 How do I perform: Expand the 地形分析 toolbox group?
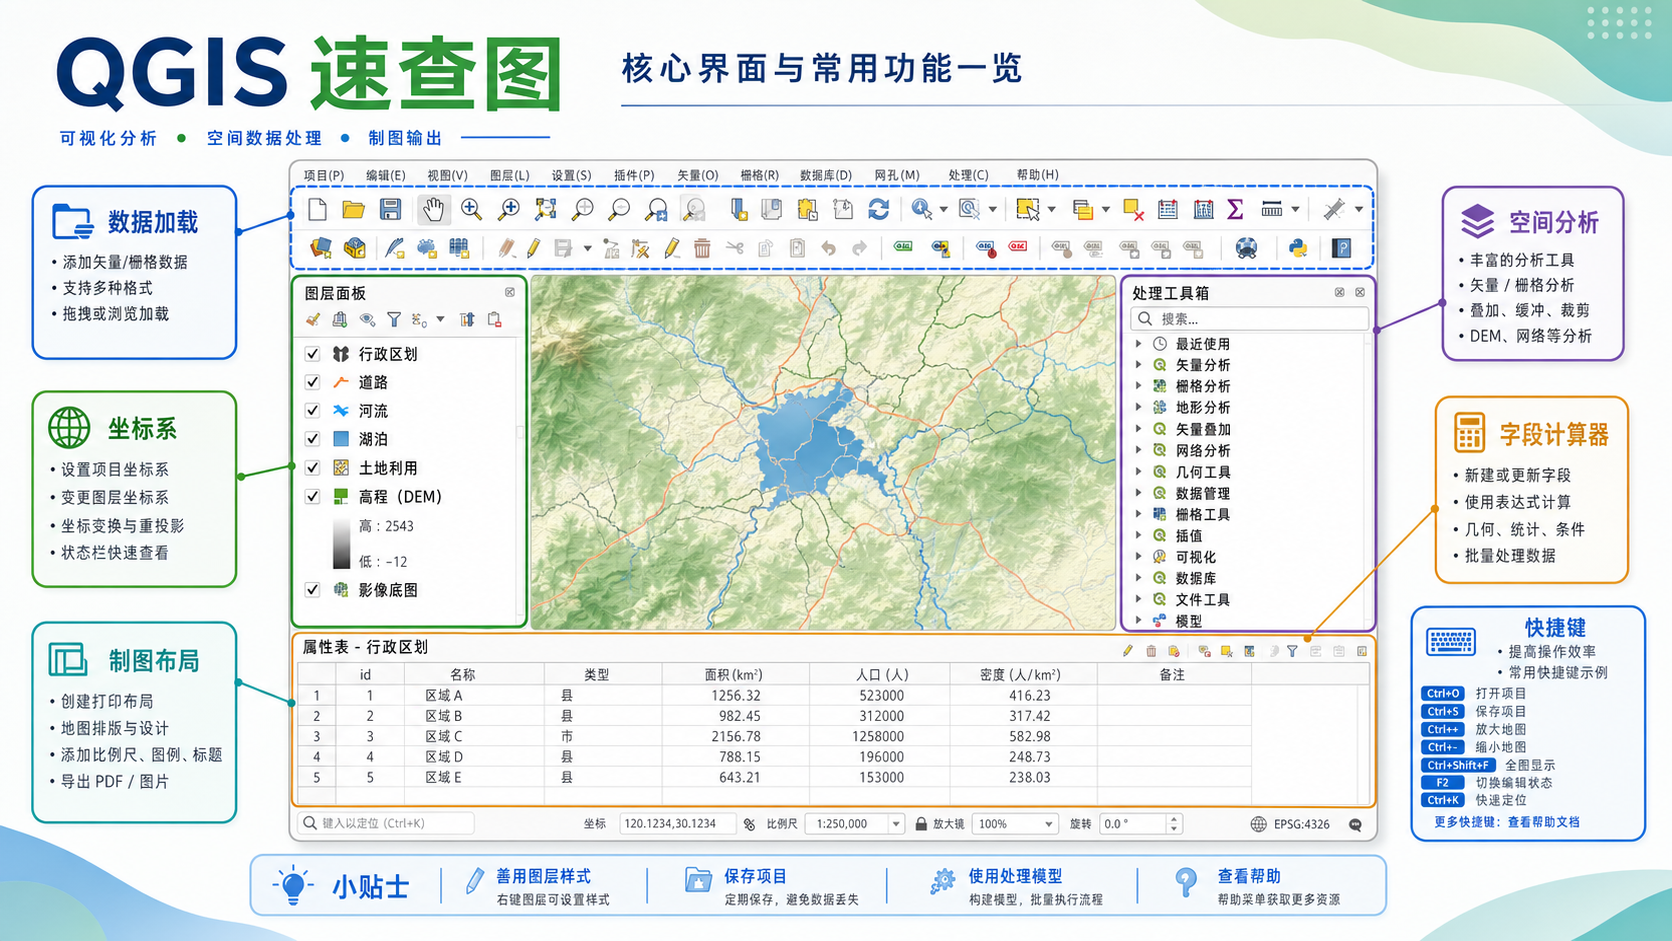(x=1138, y=407)
